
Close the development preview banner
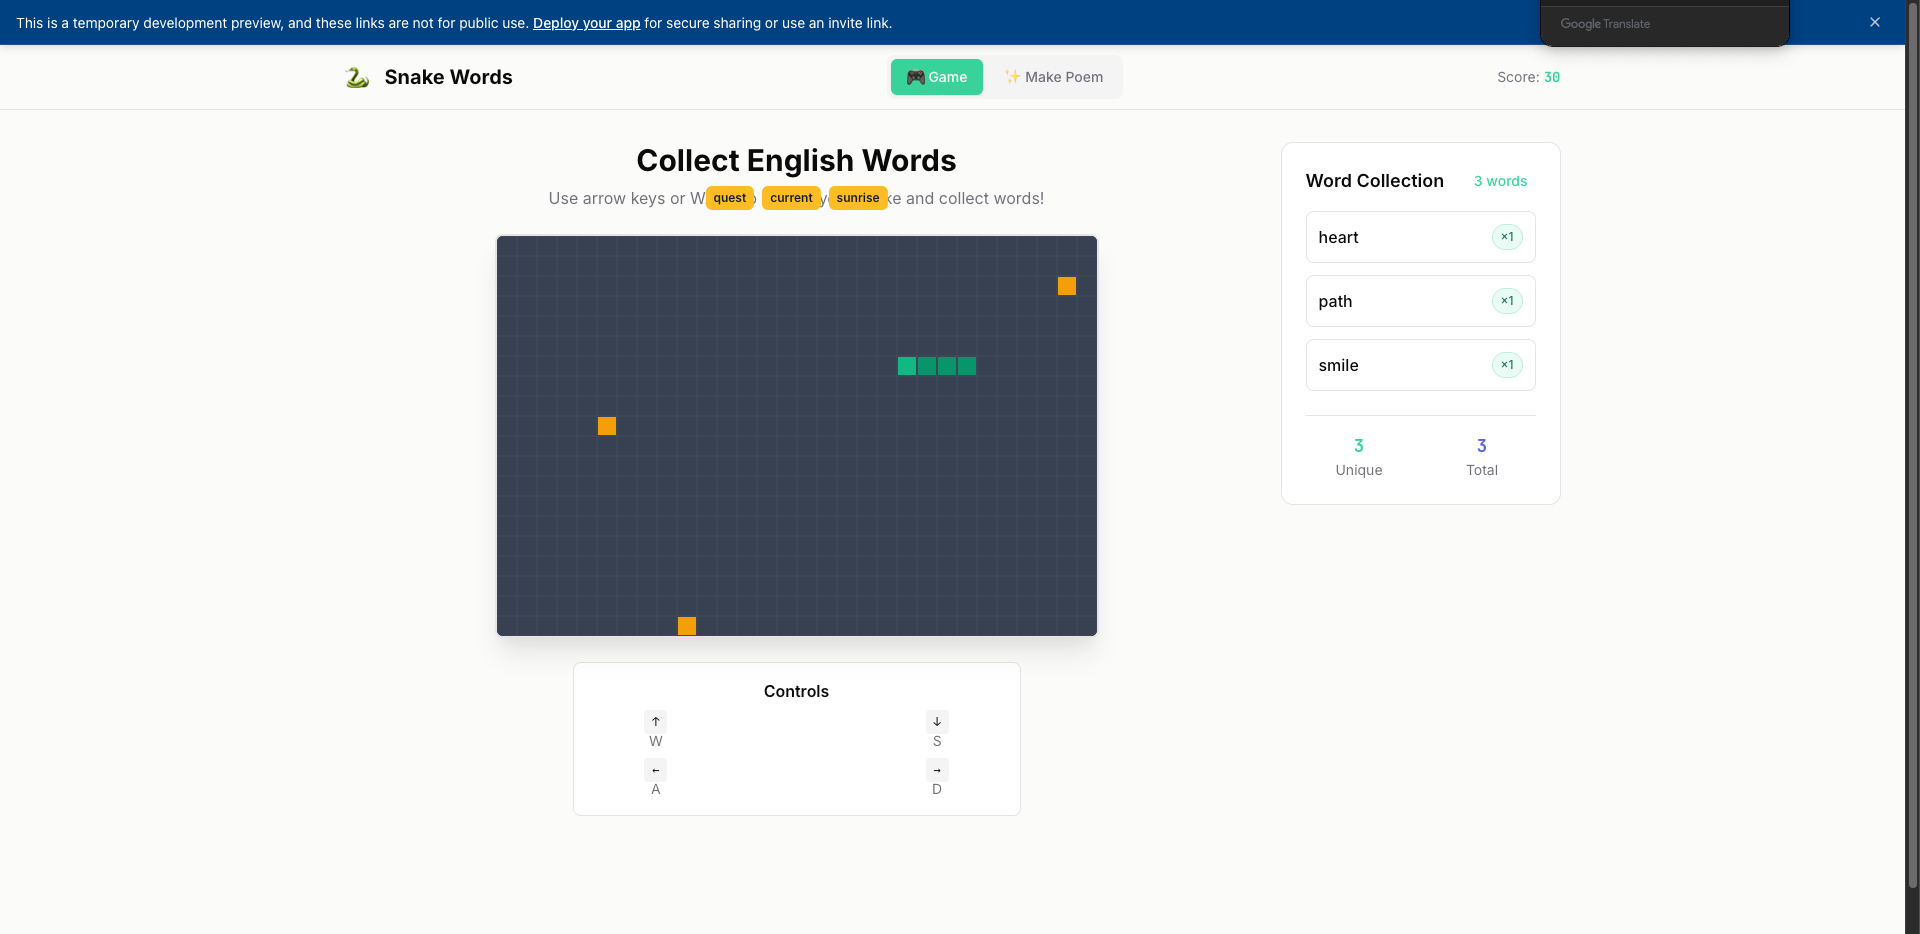1874,22
